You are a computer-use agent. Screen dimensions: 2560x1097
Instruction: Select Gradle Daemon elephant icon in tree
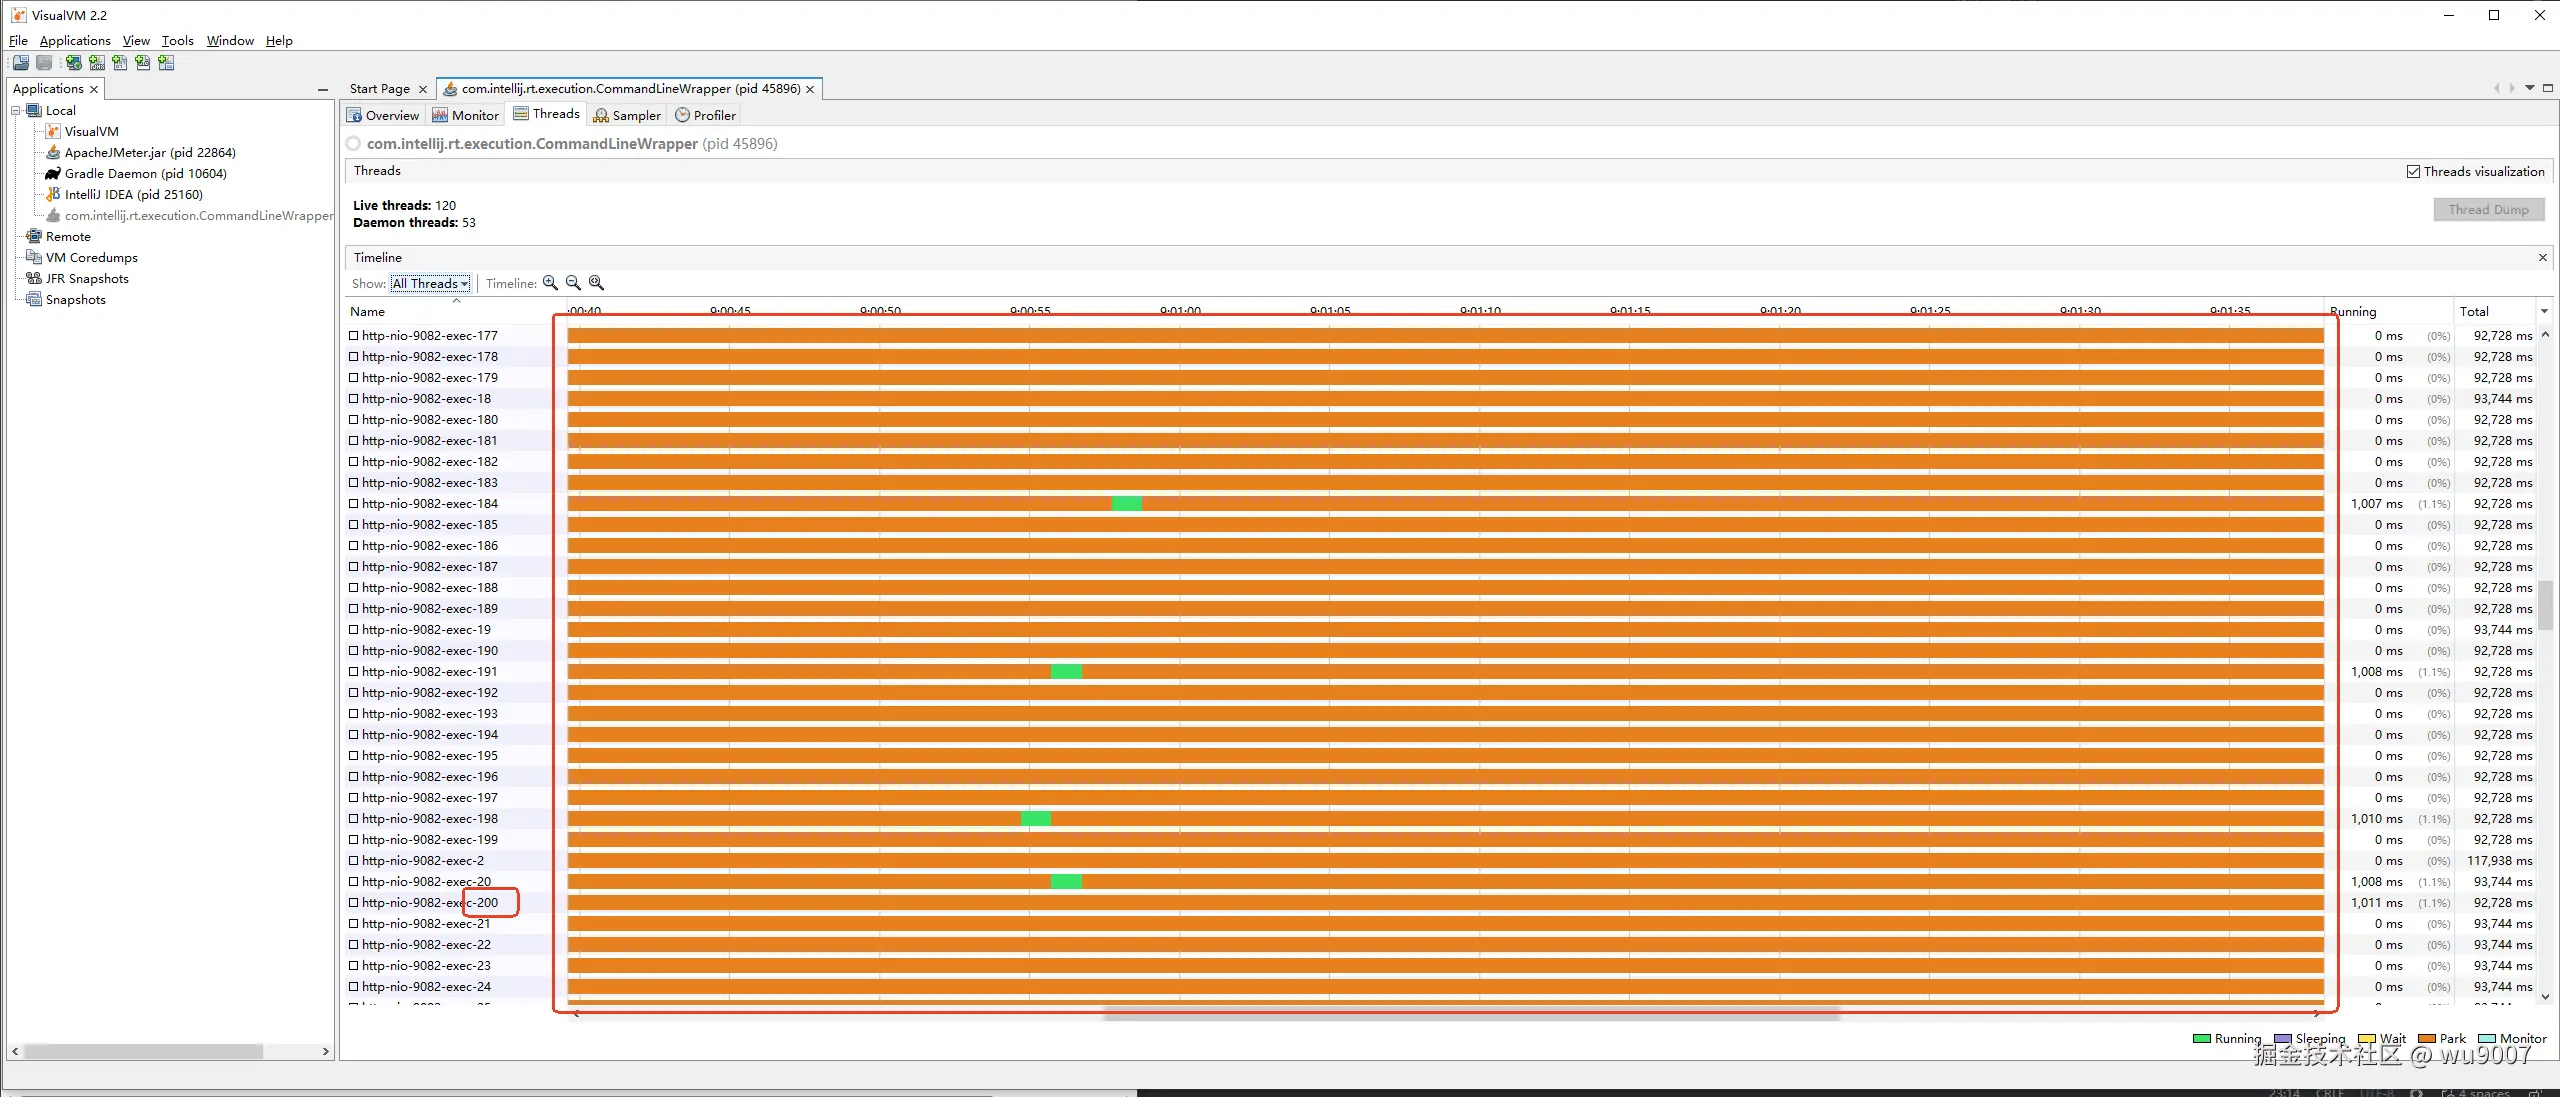click(x=53, y=174)
